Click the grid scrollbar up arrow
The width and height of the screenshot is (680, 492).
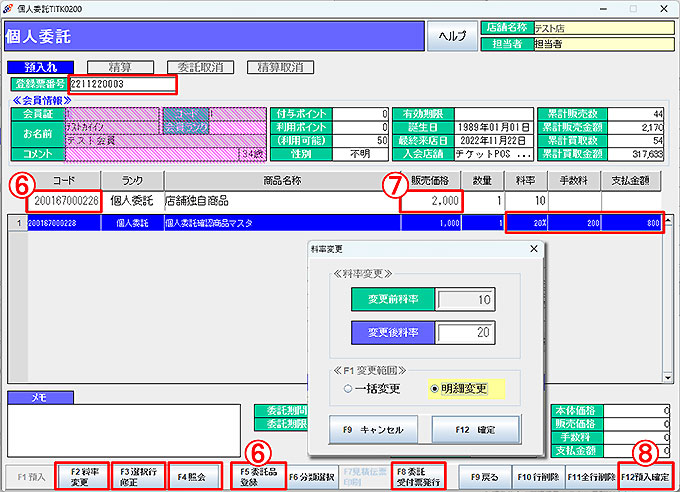(668, 220)
